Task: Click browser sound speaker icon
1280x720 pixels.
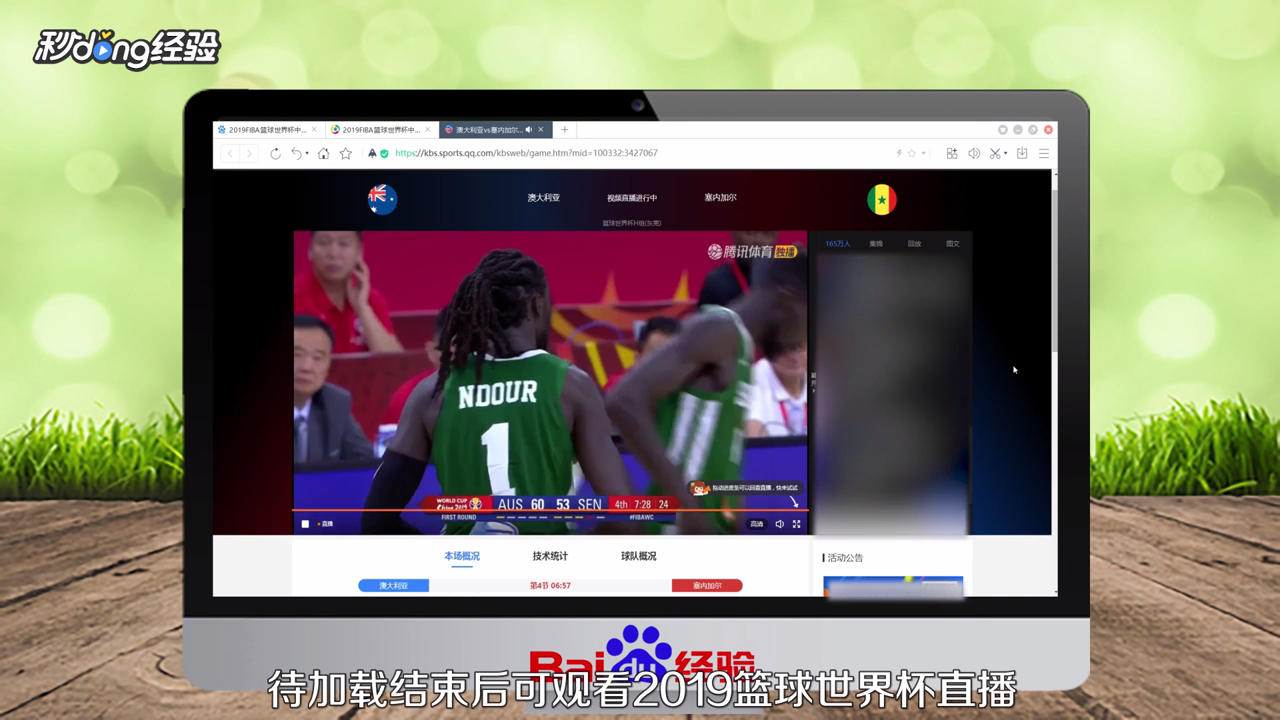Action: (x=973, y=153)
